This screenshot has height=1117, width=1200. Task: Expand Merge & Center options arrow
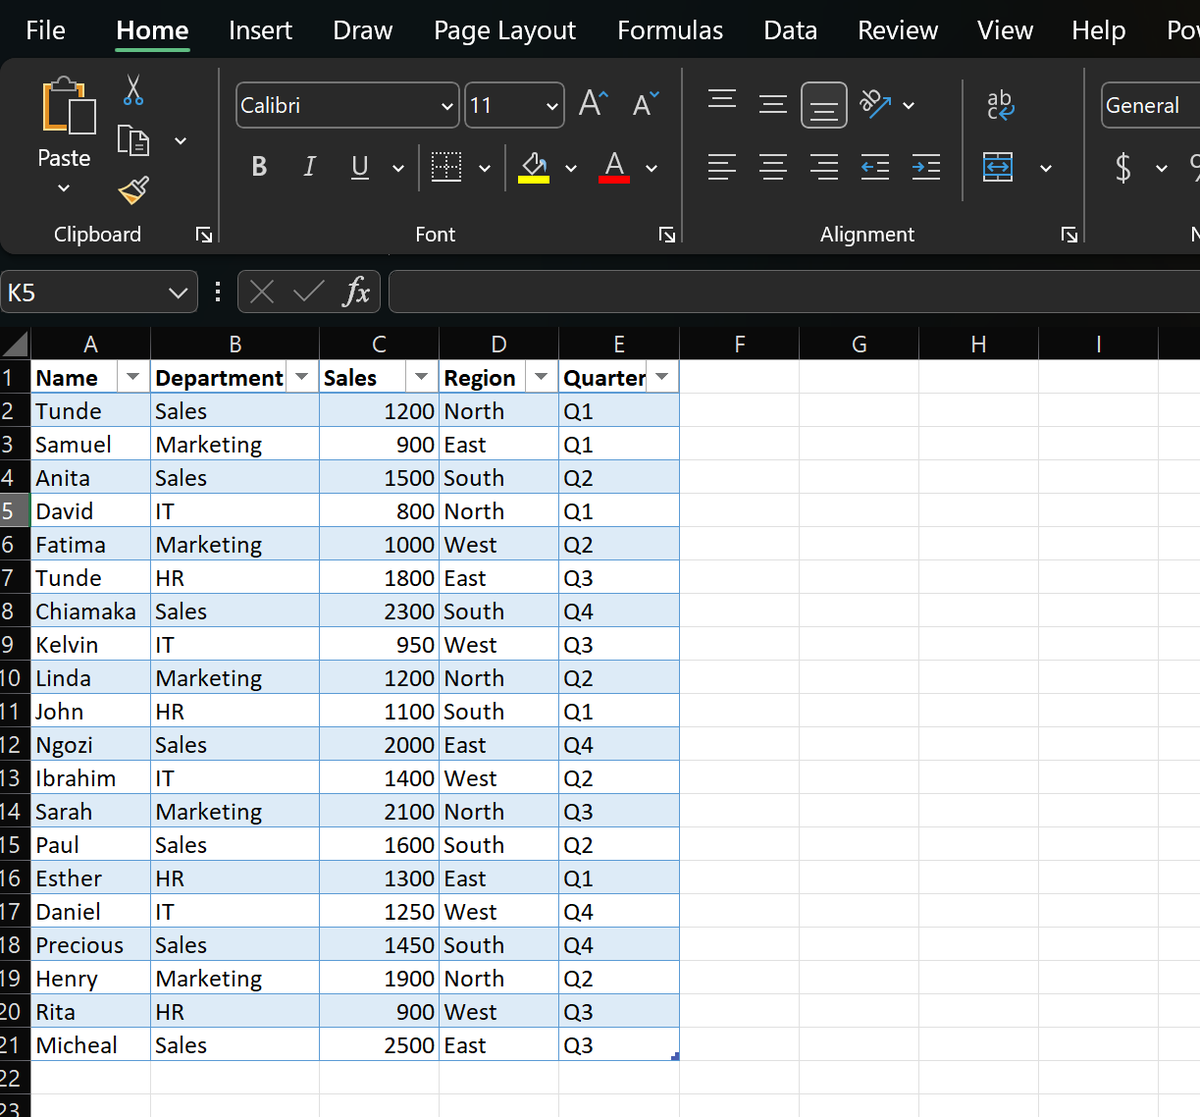click(x=1046, y=168)
